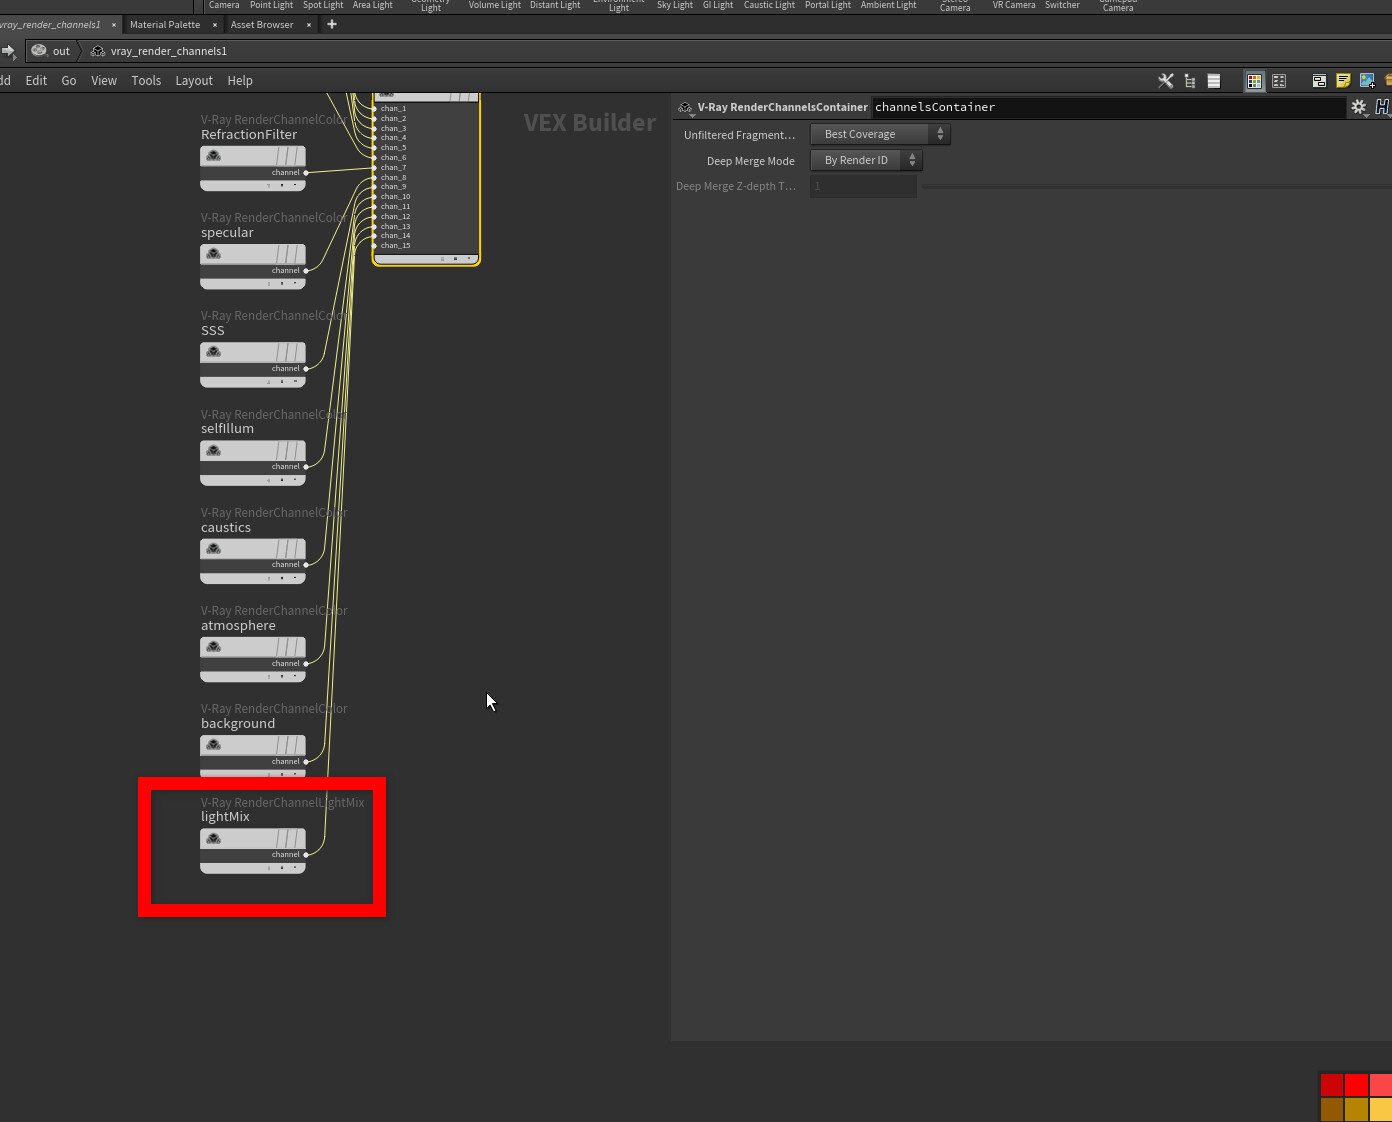Select the background node icon
This screenshot has width=1392, height=1122.
[214, 744]
